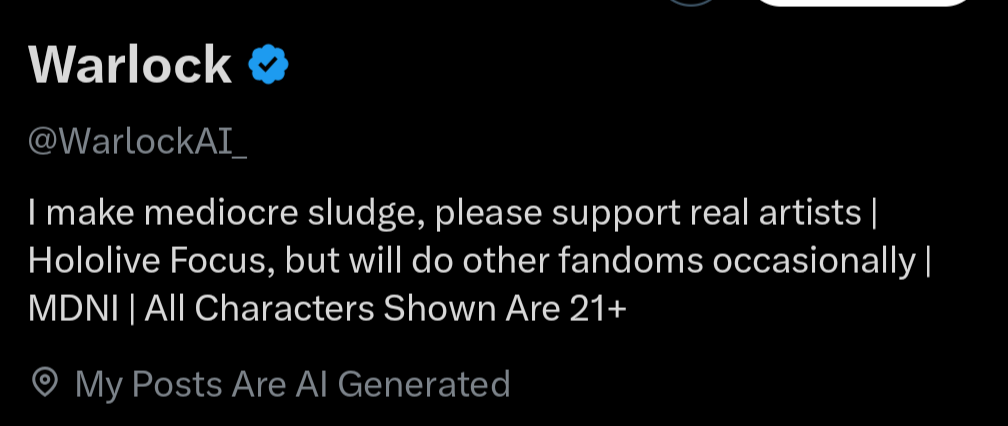The height and width of the screenshot is (426, 1008).
Task: Tap the partially visible circular icon button
Action: (x=693, y=2)
